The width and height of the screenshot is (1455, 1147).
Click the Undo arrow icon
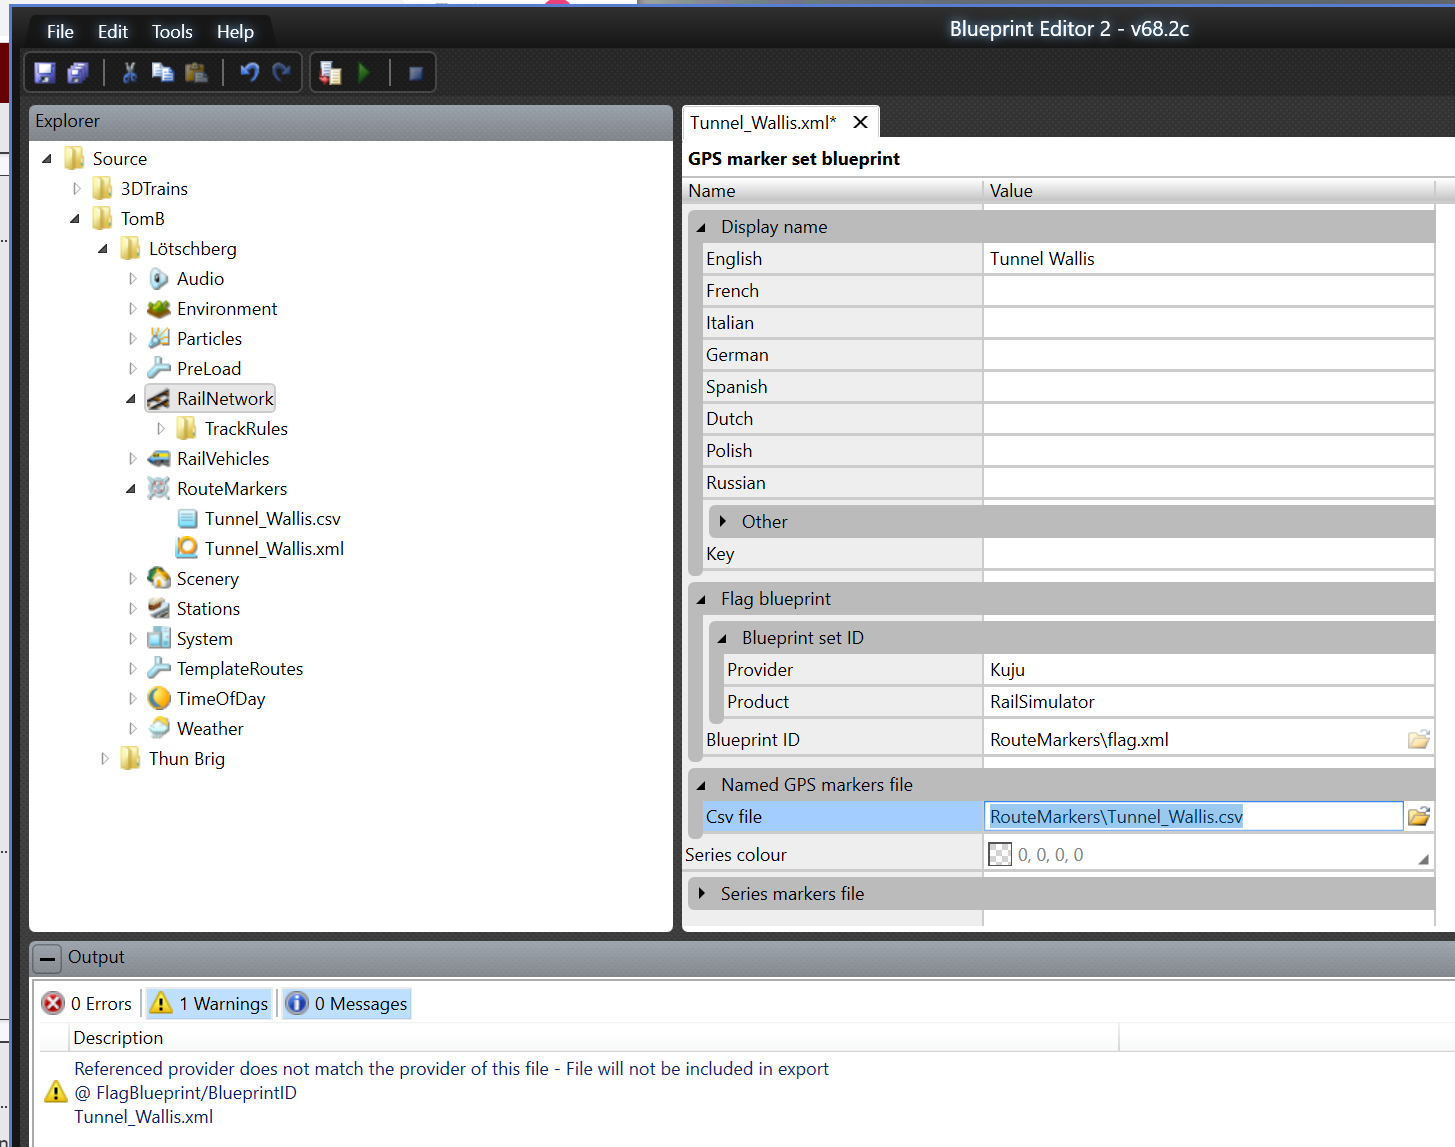(249, 73)
